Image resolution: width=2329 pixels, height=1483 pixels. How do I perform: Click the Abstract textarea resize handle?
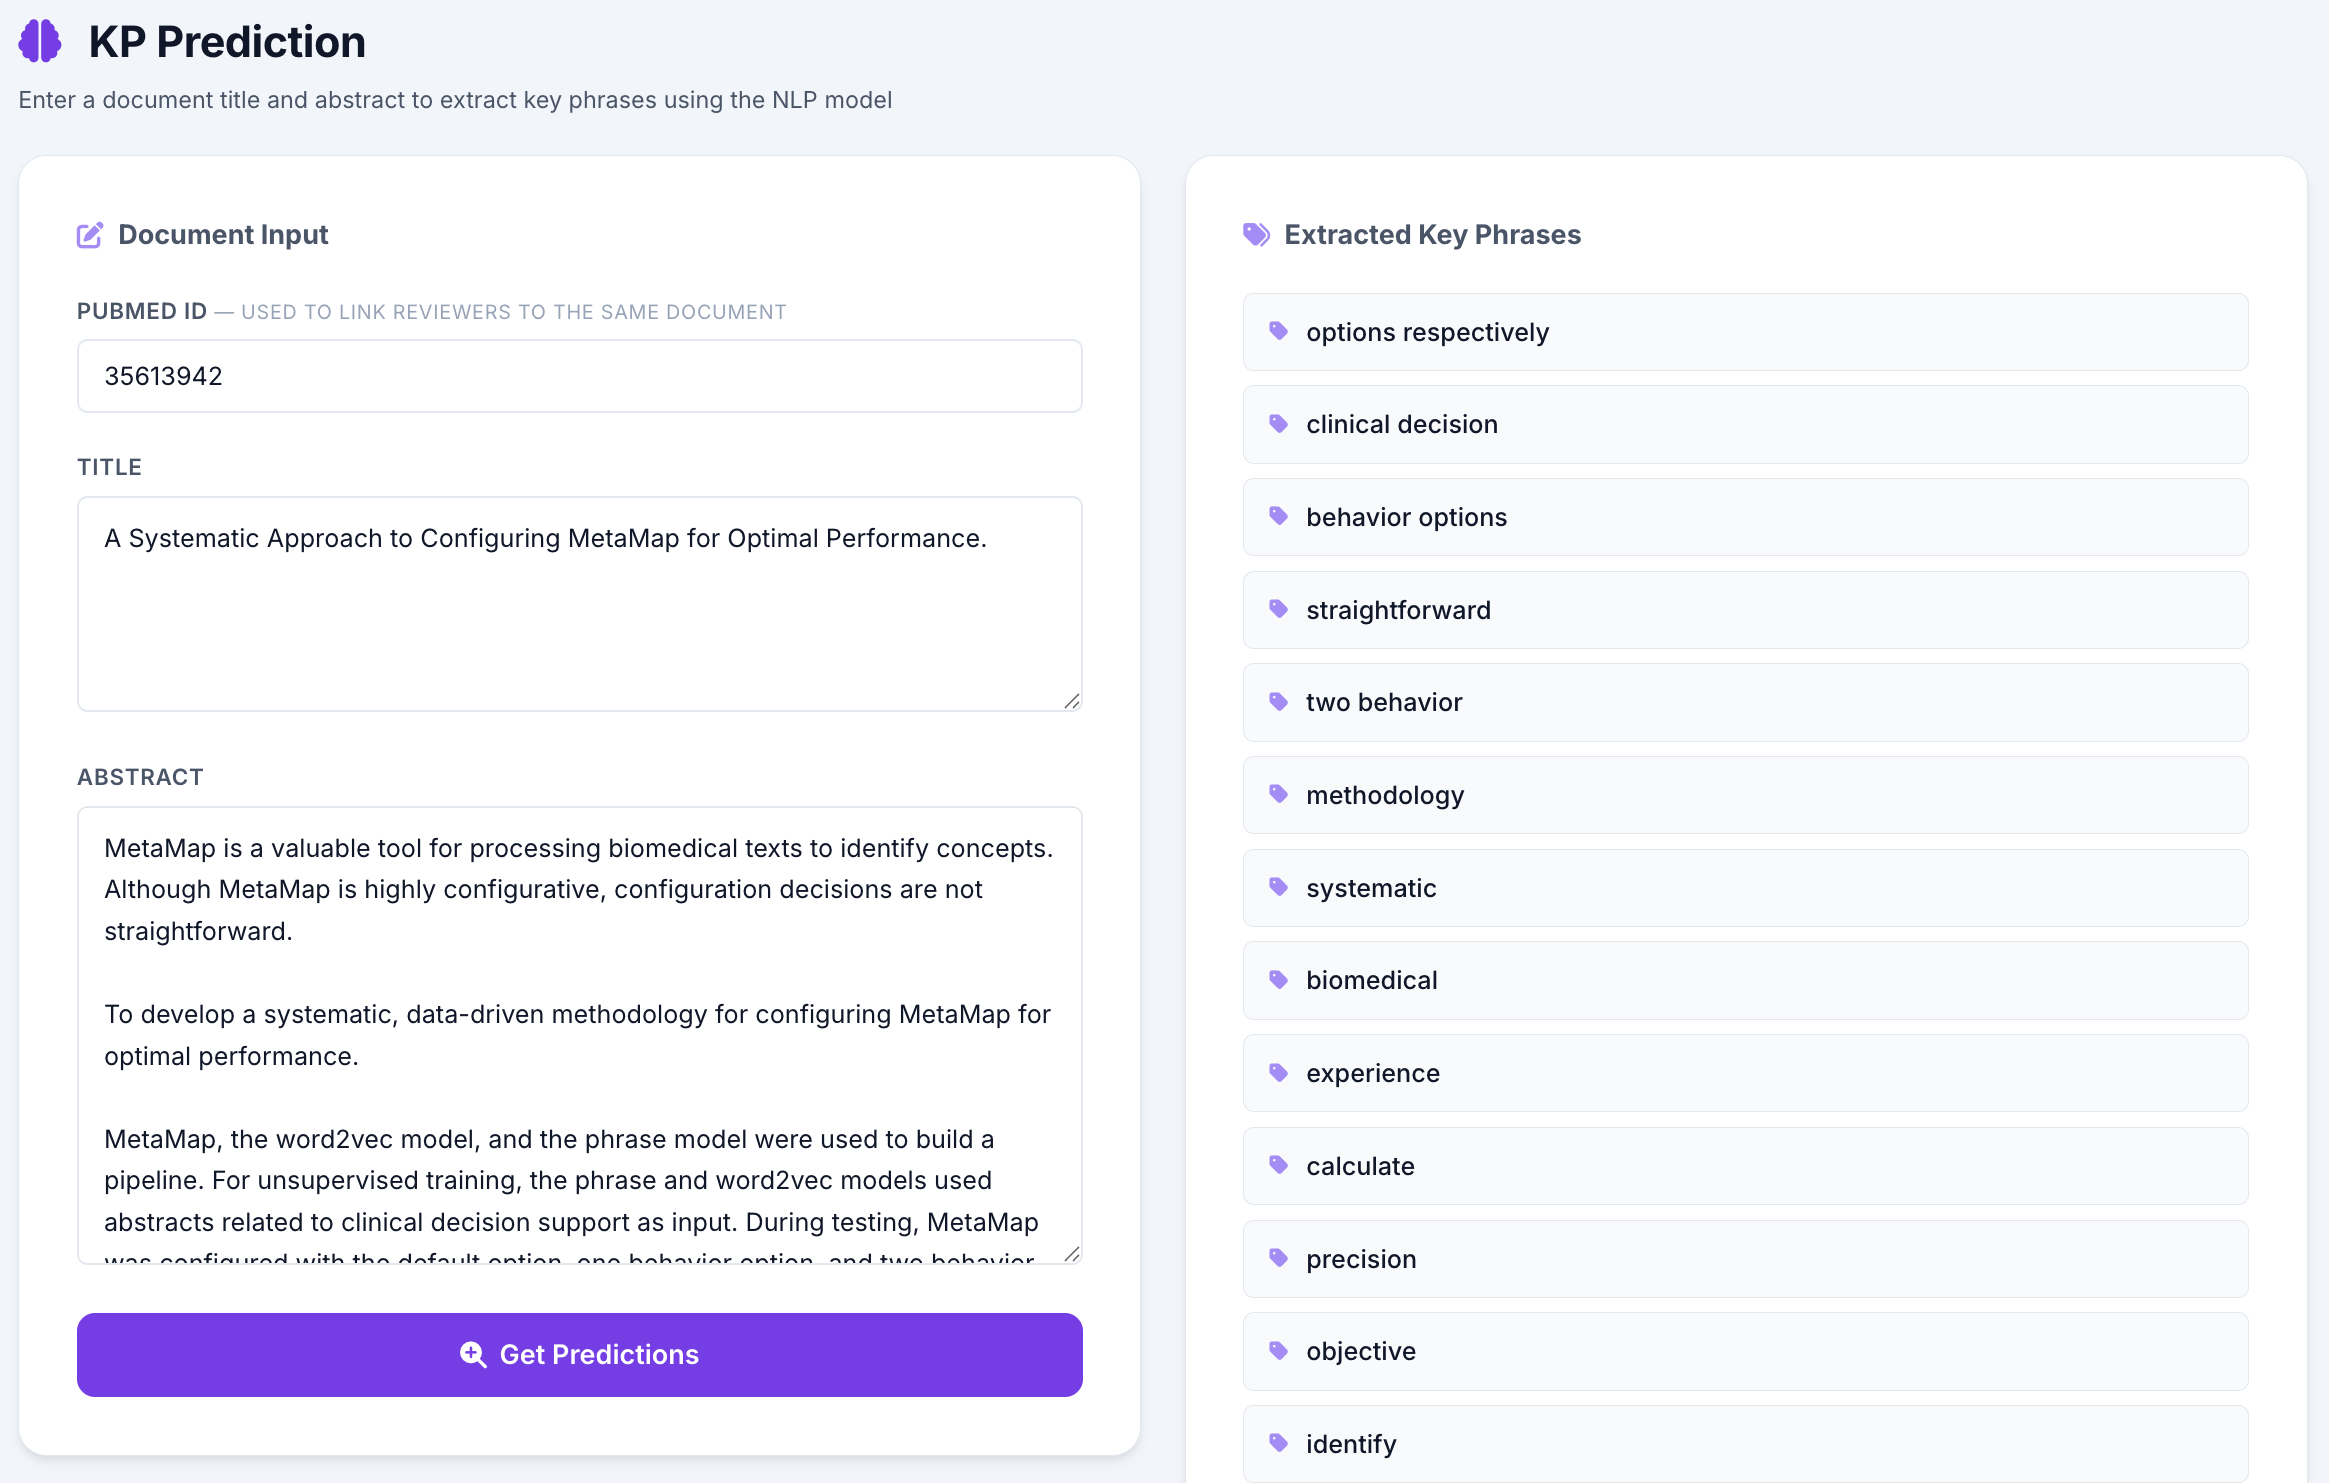click(x=1072, y=1254)
